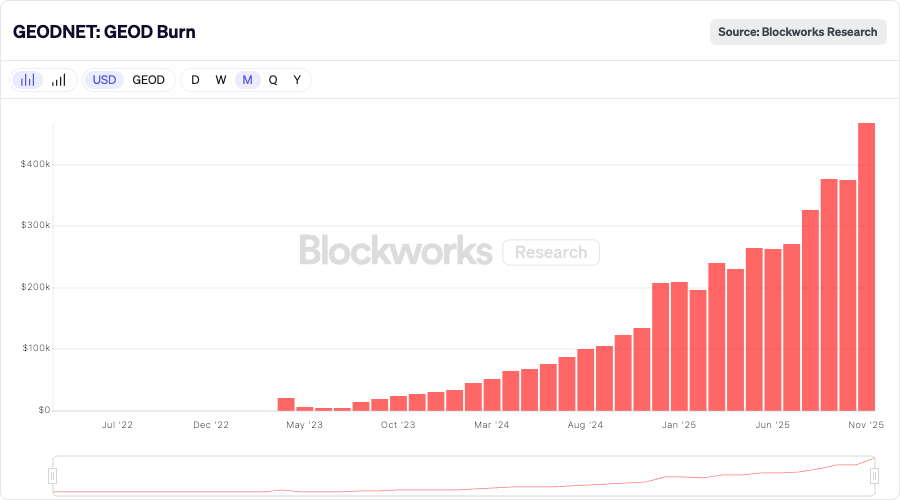Image resolution: width=900 pixels, height=500 pixels.
Task: Click the Jun '25 date label
Action: point(772,425)
